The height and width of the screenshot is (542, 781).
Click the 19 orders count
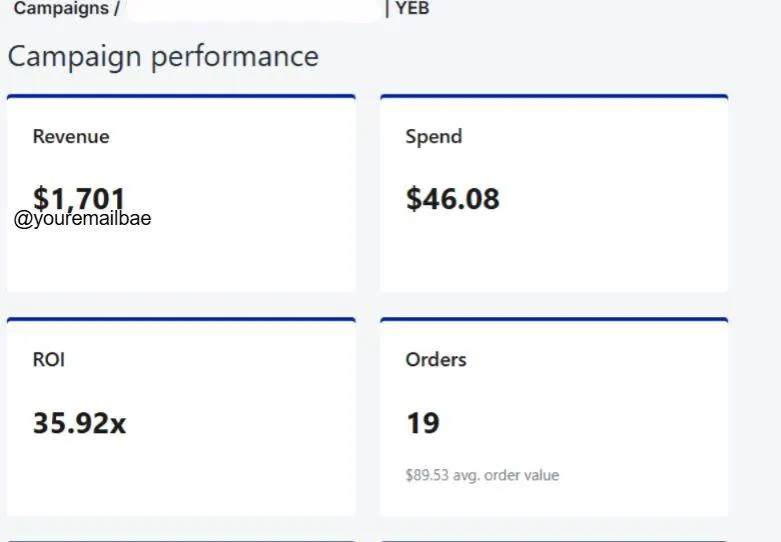pyautogui.click(x=422, y=423)
